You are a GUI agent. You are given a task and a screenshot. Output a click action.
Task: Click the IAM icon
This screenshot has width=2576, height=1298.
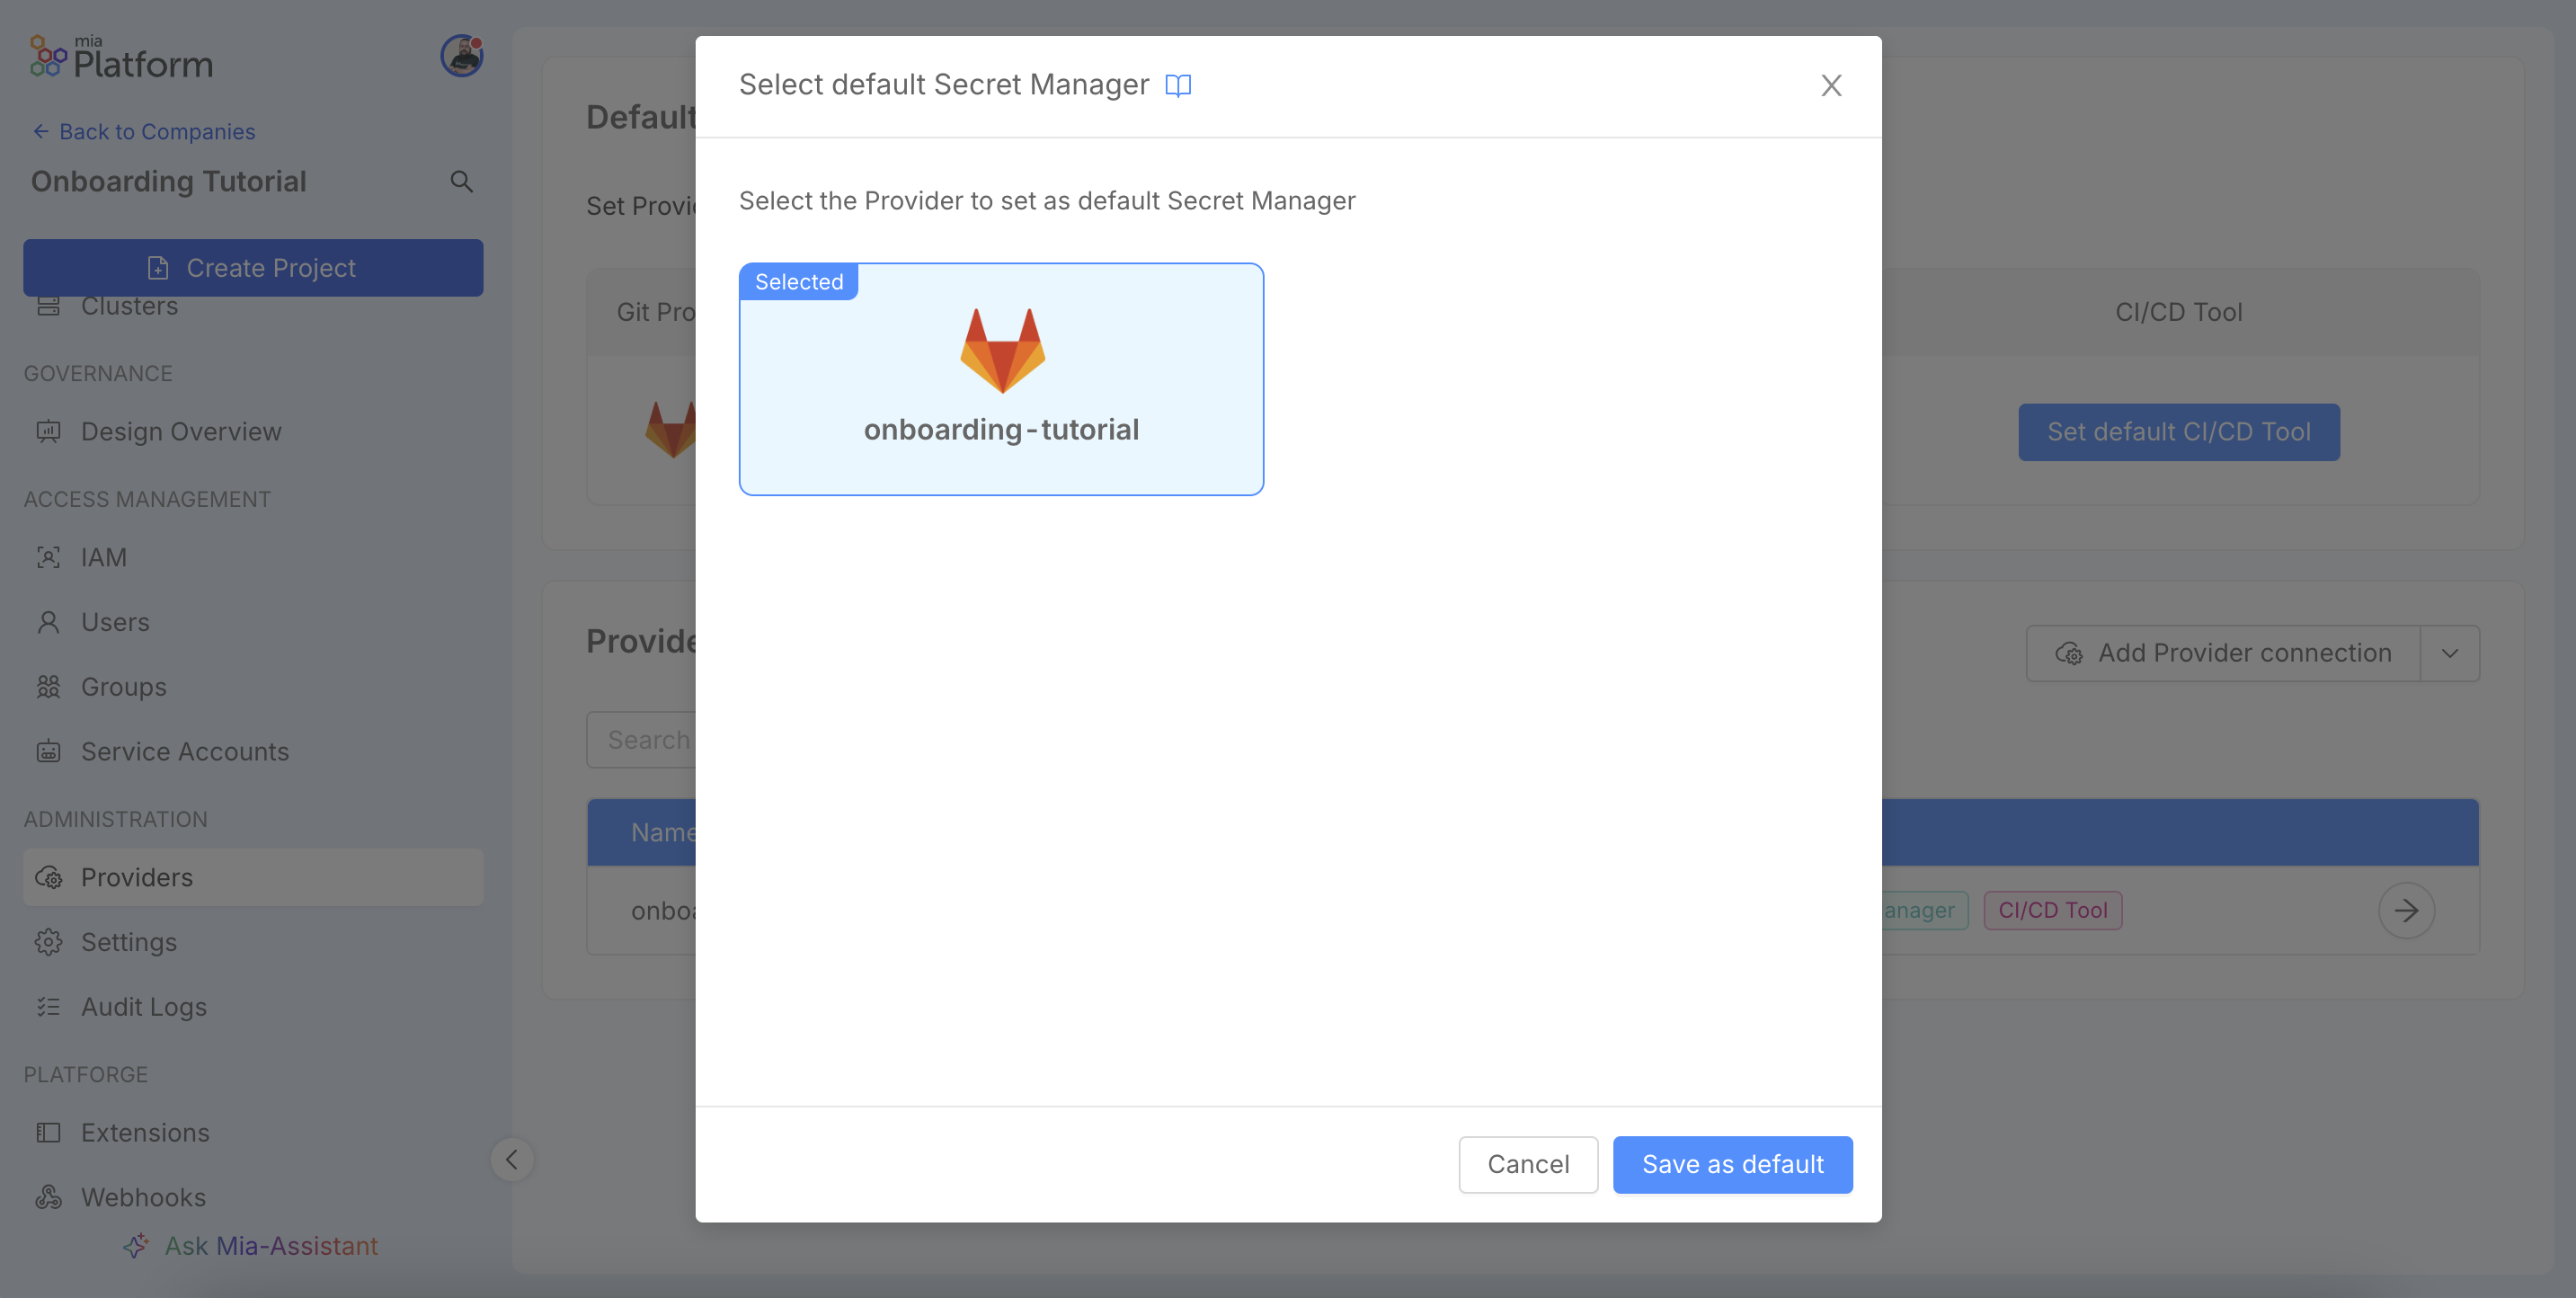click(48, 557)
